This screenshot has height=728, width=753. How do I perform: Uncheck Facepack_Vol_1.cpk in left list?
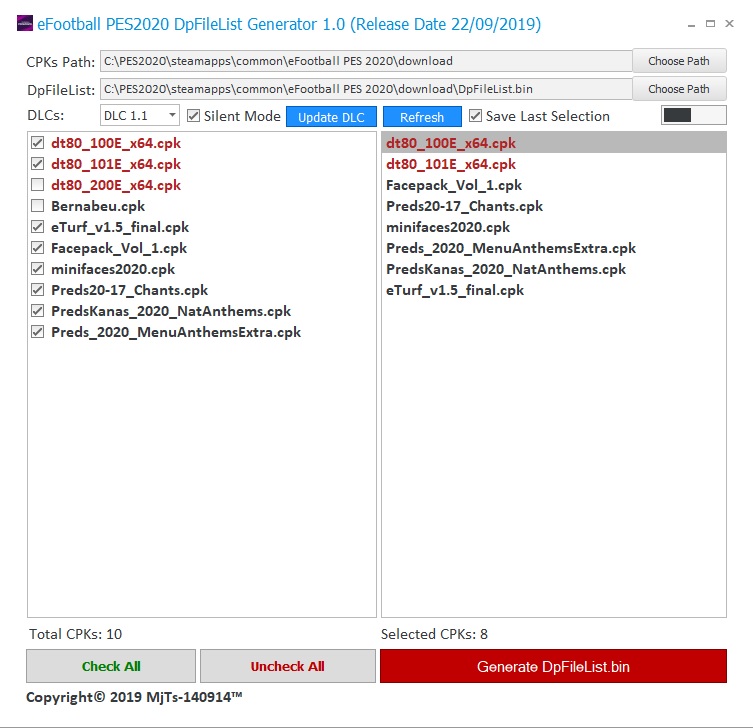[x=37, y=248]
